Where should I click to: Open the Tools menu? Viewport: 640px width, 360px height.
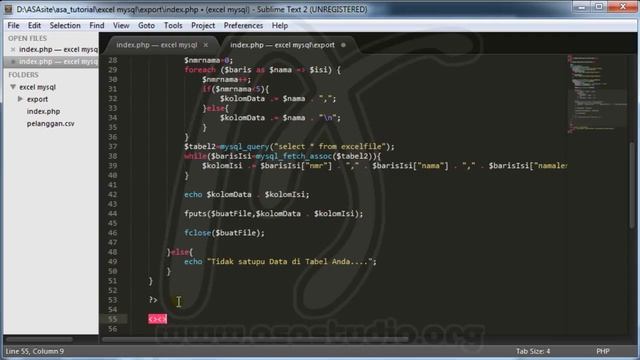point(173,25)
